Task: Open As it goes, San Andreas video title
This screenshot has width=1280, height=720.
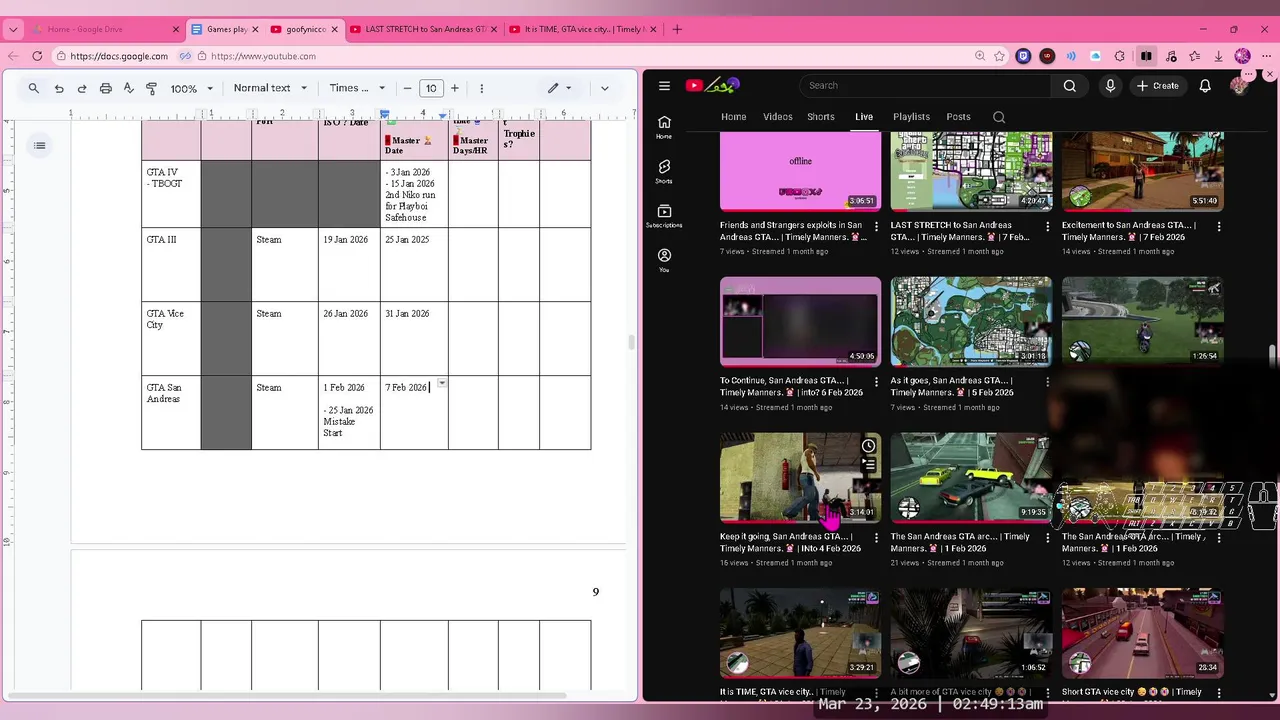Action: [x=953, y=386]
